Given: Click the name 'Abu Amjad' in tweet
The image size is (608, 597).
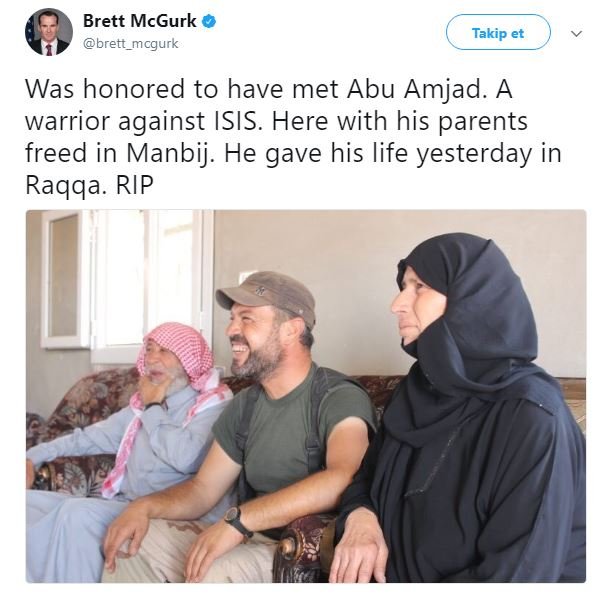Looking at the screenshot, I should (x=413, y=89).
